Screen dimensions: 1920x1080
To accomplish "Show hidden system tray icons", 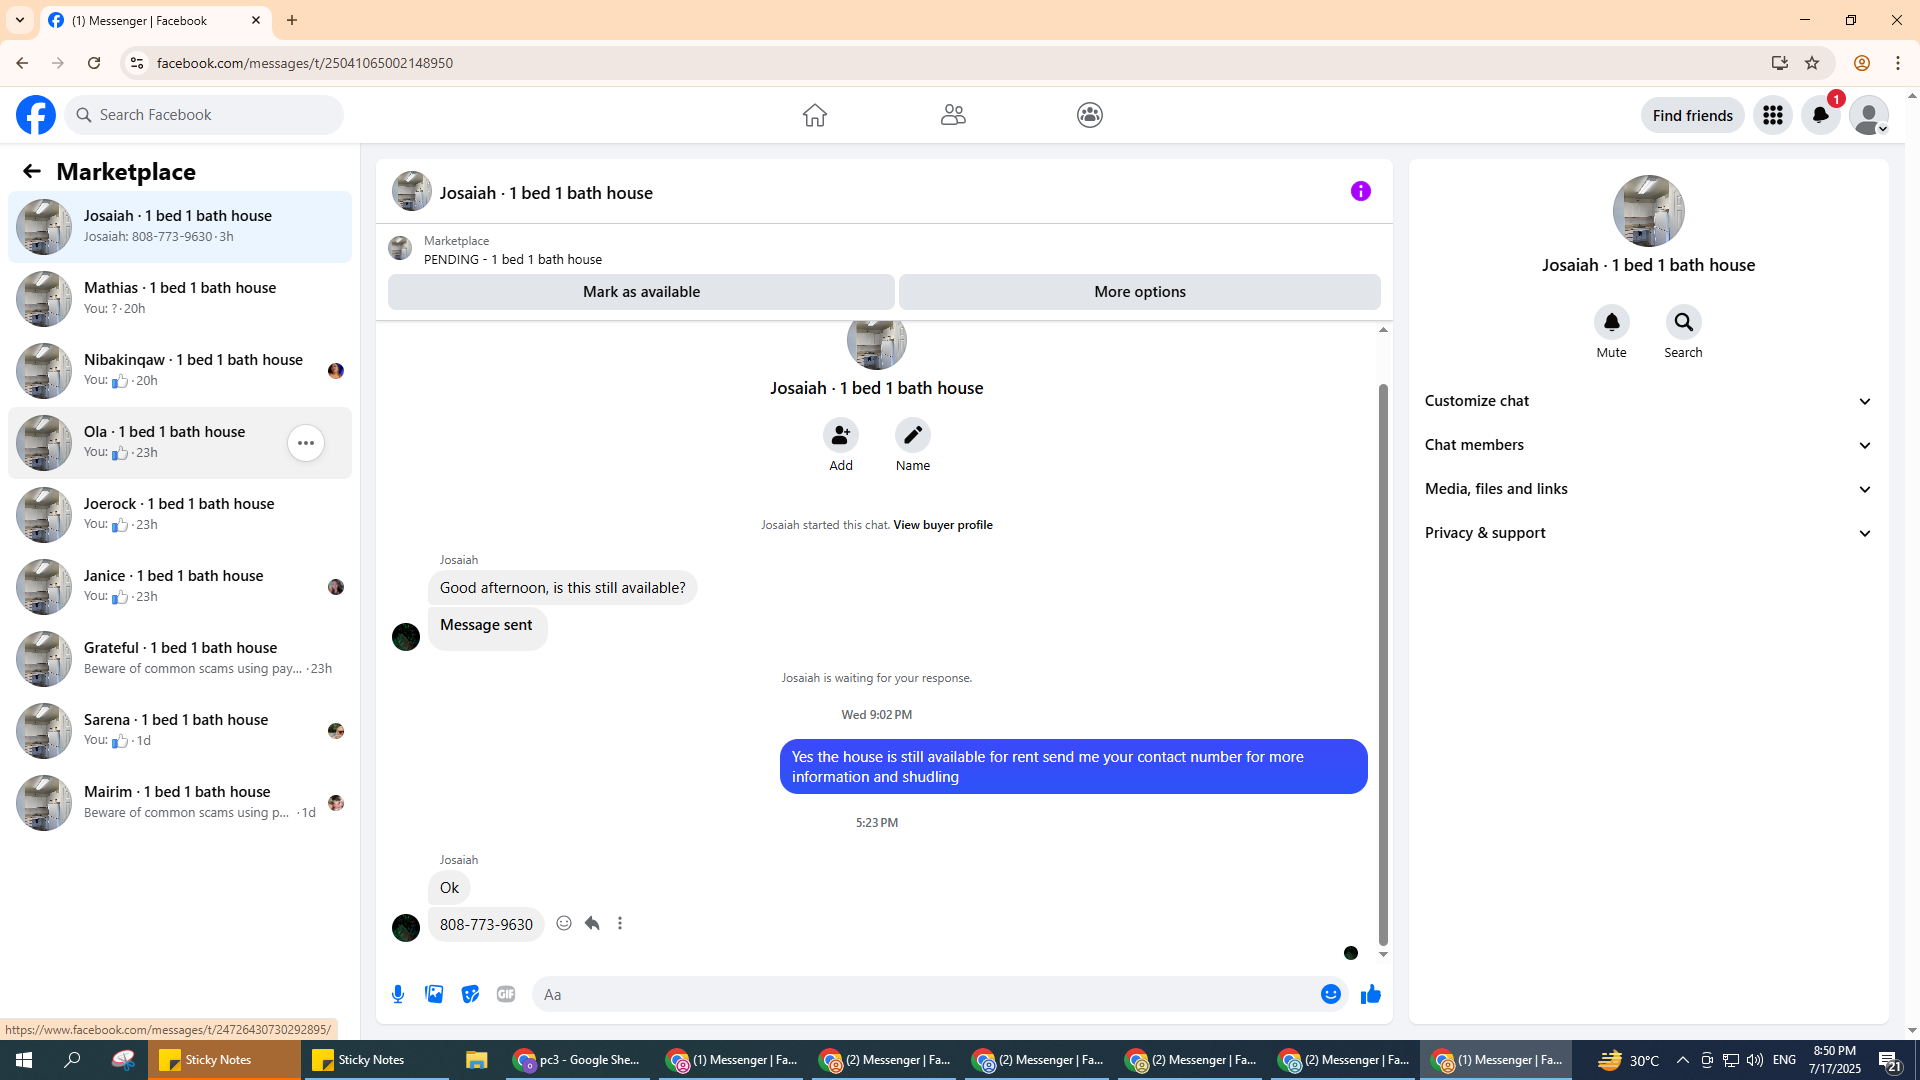I will (x=1682, y=1060).
